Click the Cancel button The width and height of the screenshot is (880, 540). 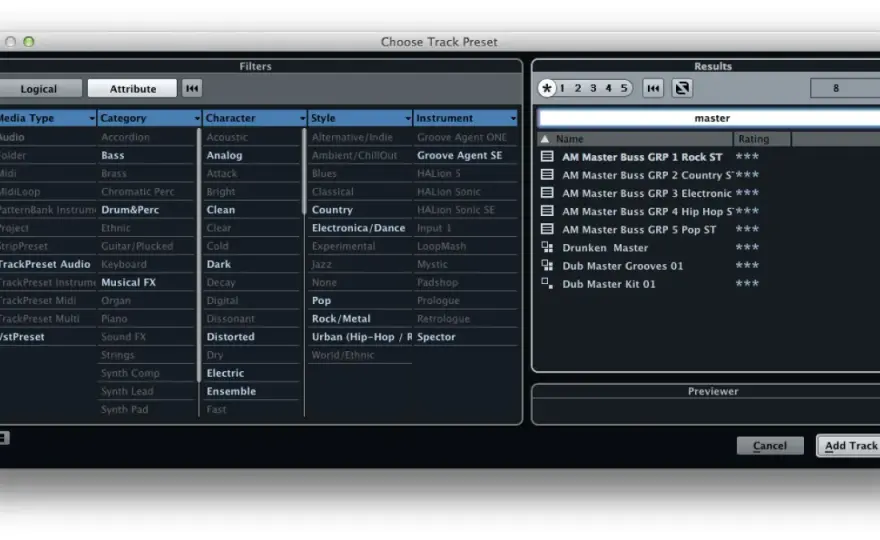pyautogui.click(x=770, y=446)
